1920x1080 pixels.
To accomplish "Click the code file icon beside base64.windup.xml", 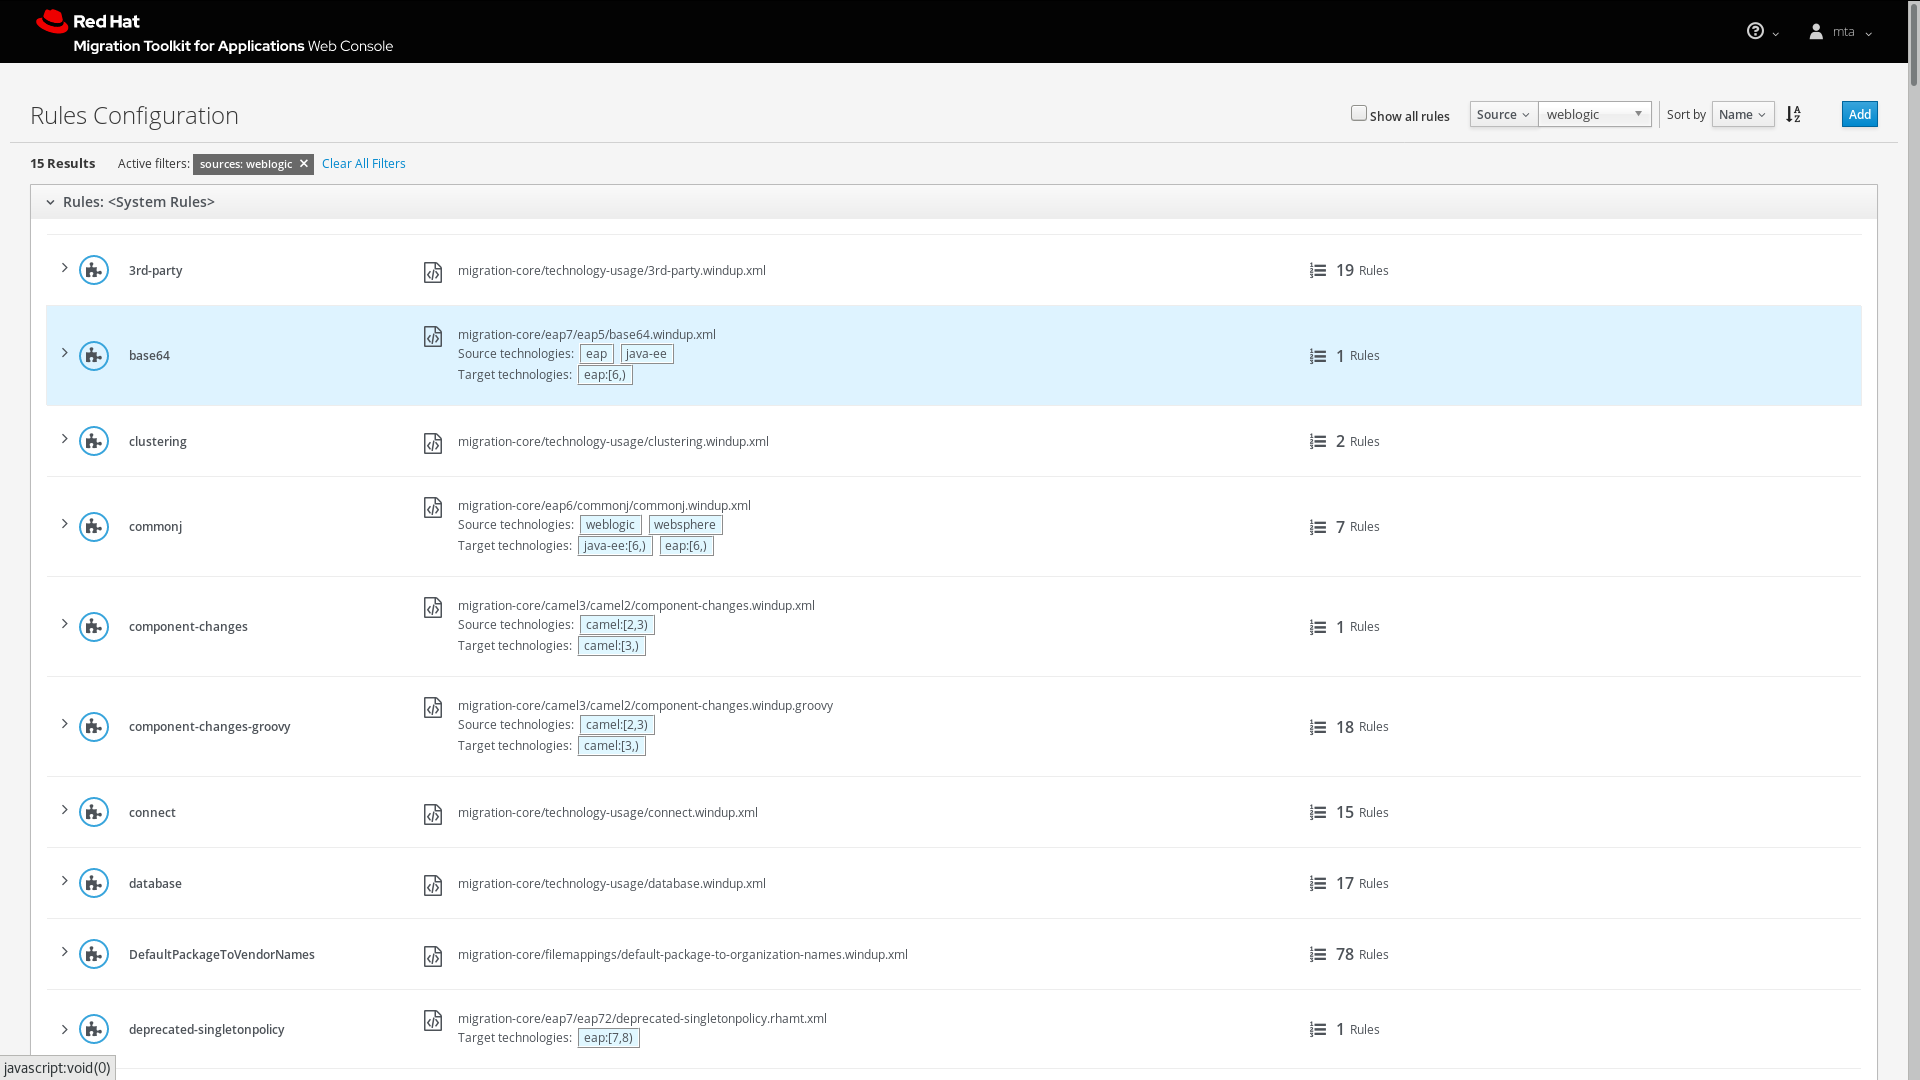I will [x=433, y=337].
